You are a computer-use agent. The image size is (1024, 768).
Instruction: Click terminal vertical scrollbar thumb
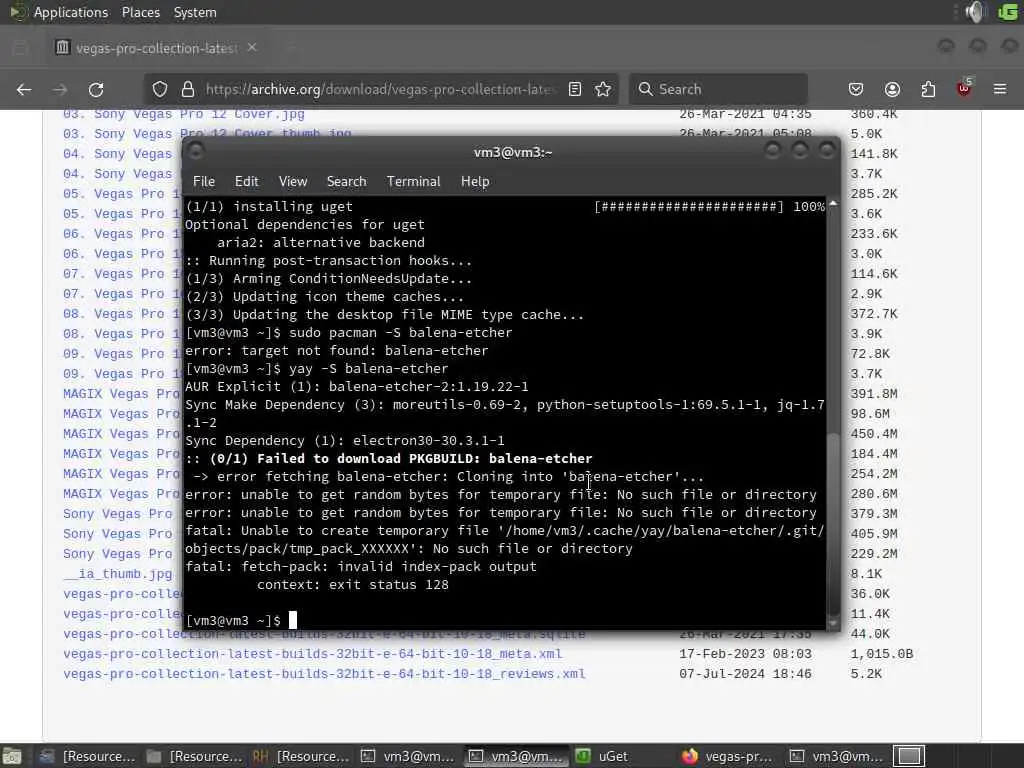click(x=833, y=522)
